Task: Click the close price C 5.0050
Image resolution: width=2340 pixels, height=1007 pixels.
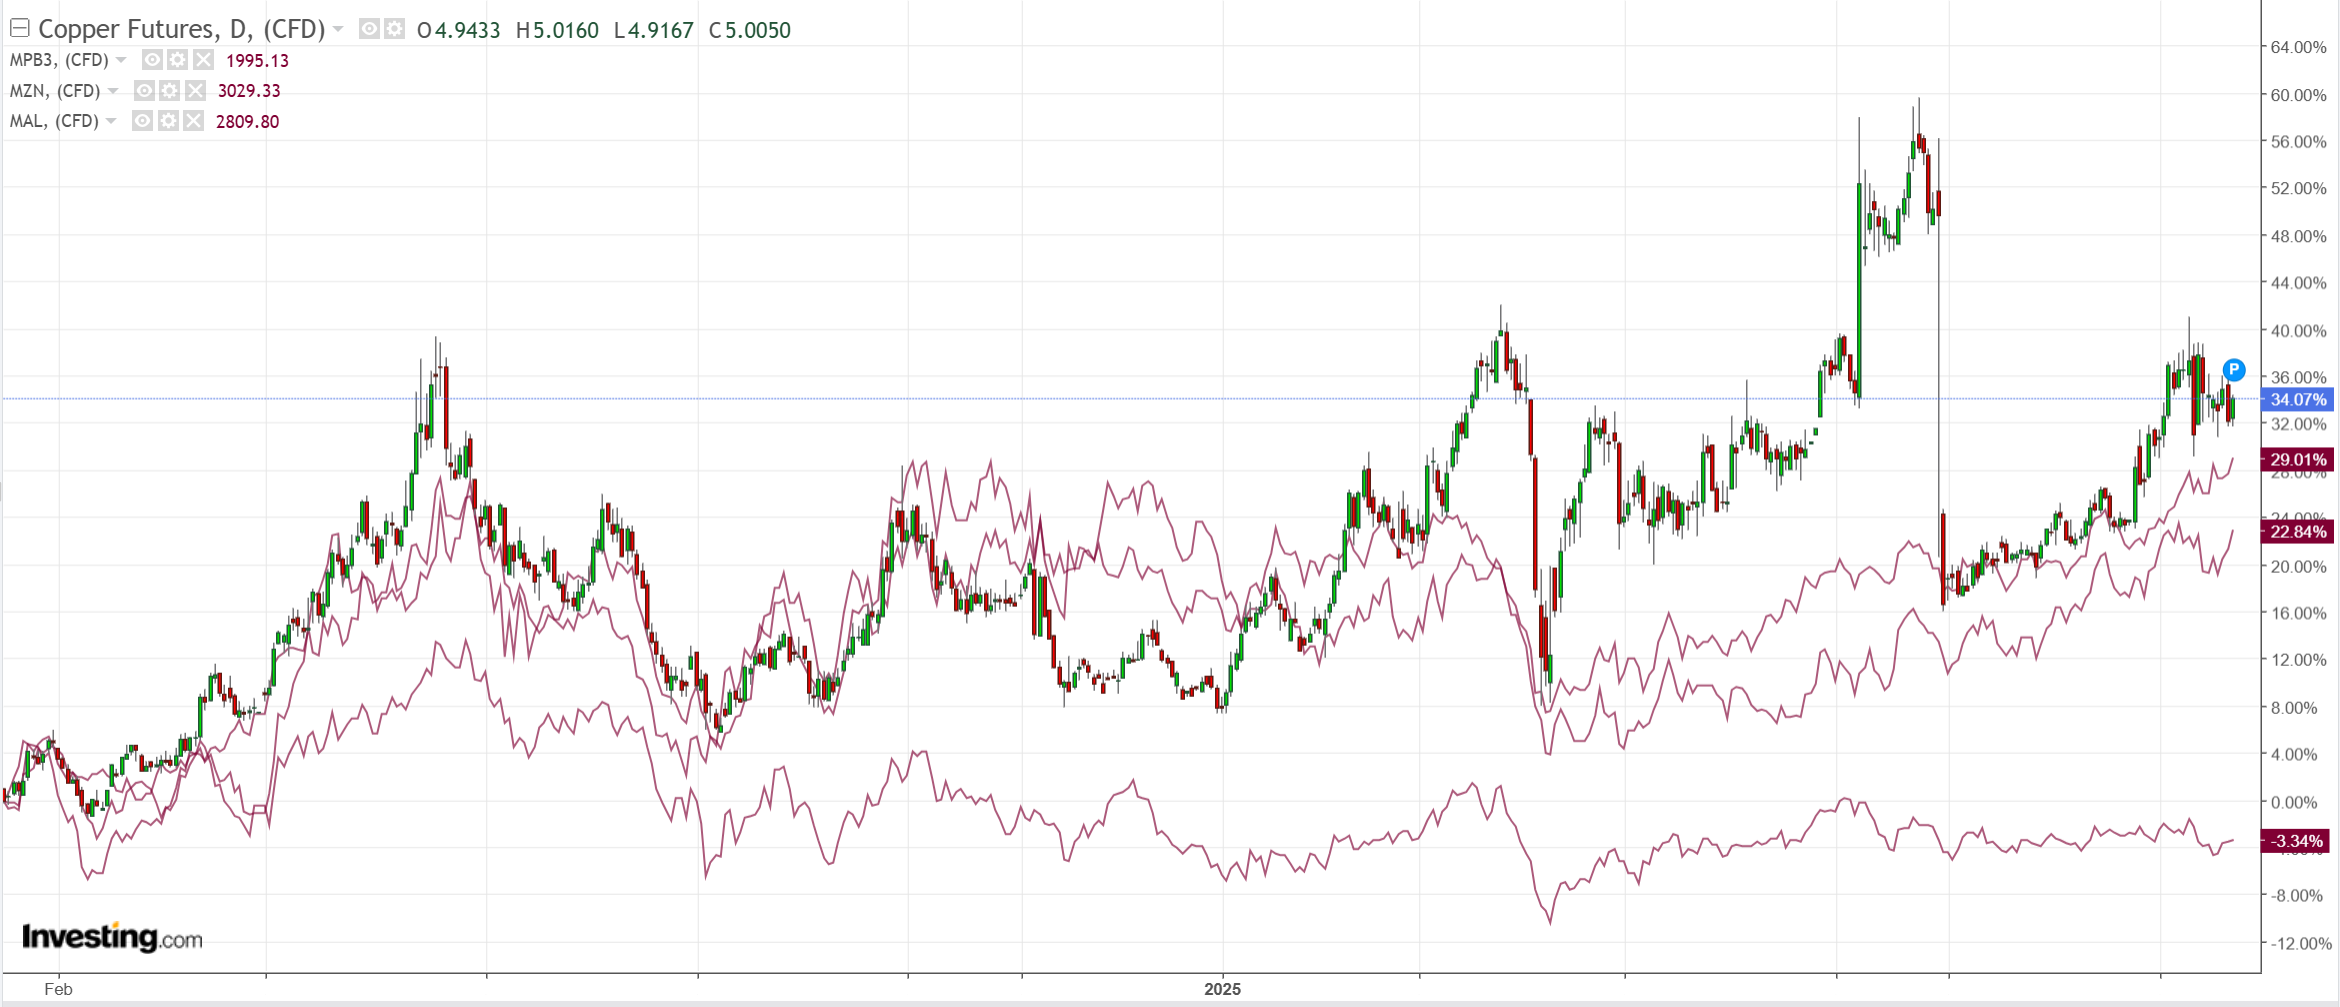Action: pos(750,30)
